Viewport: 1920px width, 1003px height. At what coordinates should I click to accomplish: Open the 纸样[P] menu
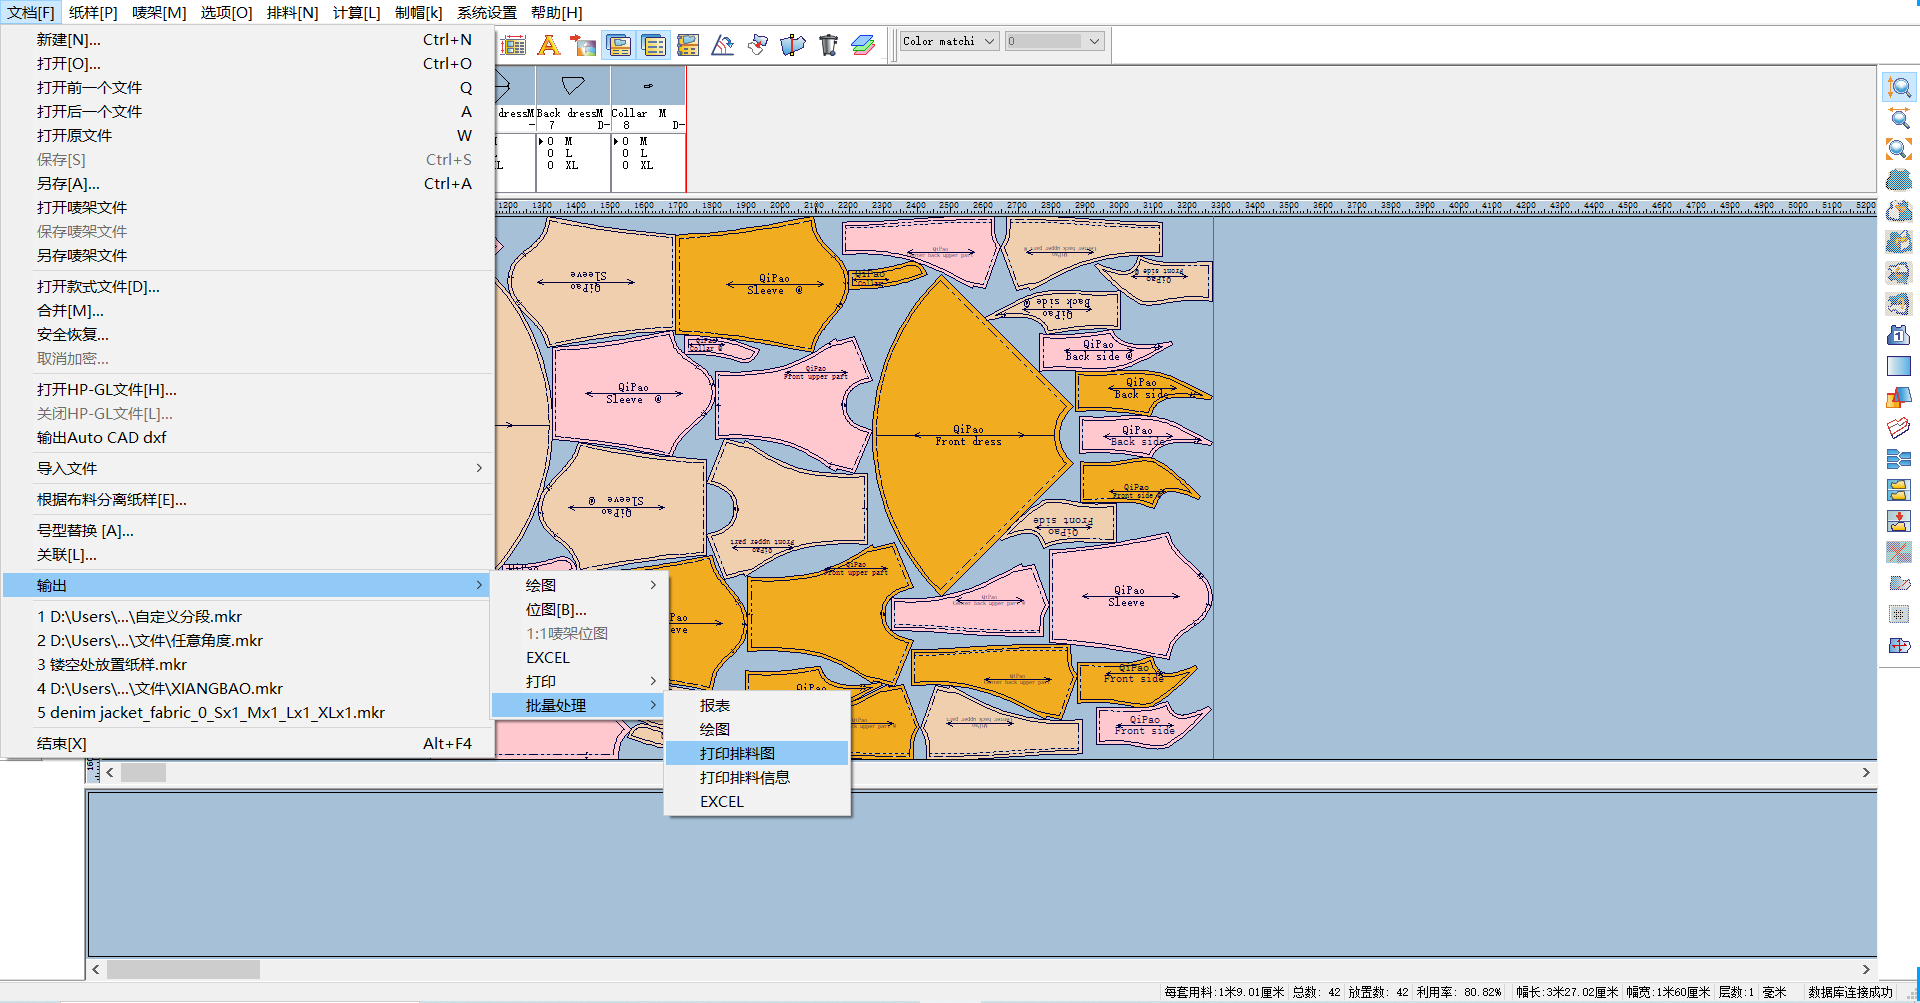93,12
